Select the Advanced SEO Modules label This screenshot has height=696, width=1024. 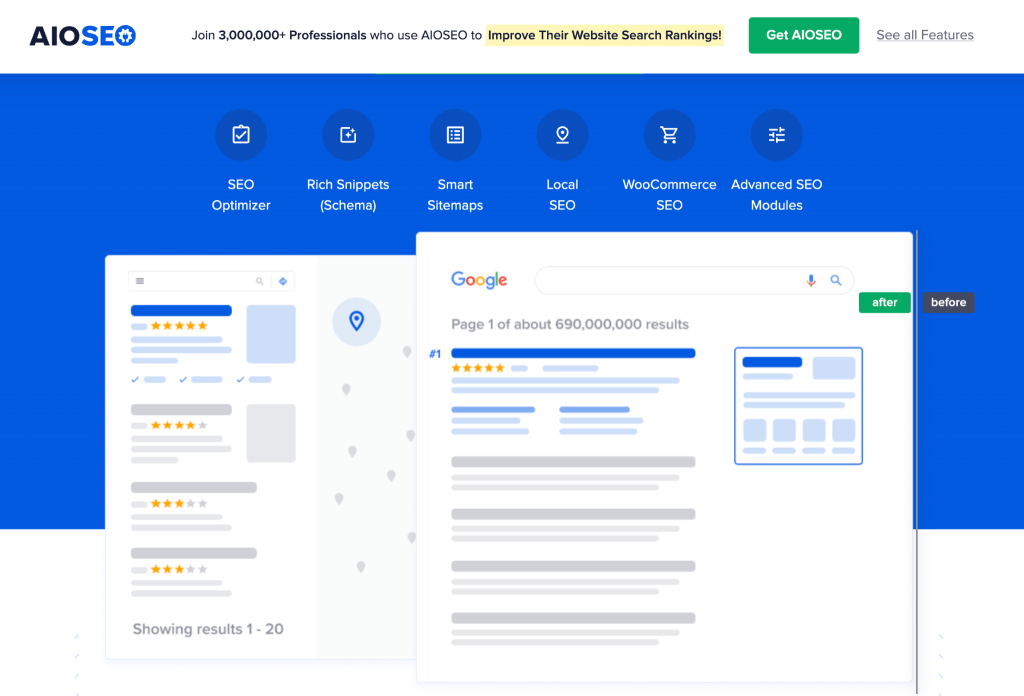tap(776, 195)
